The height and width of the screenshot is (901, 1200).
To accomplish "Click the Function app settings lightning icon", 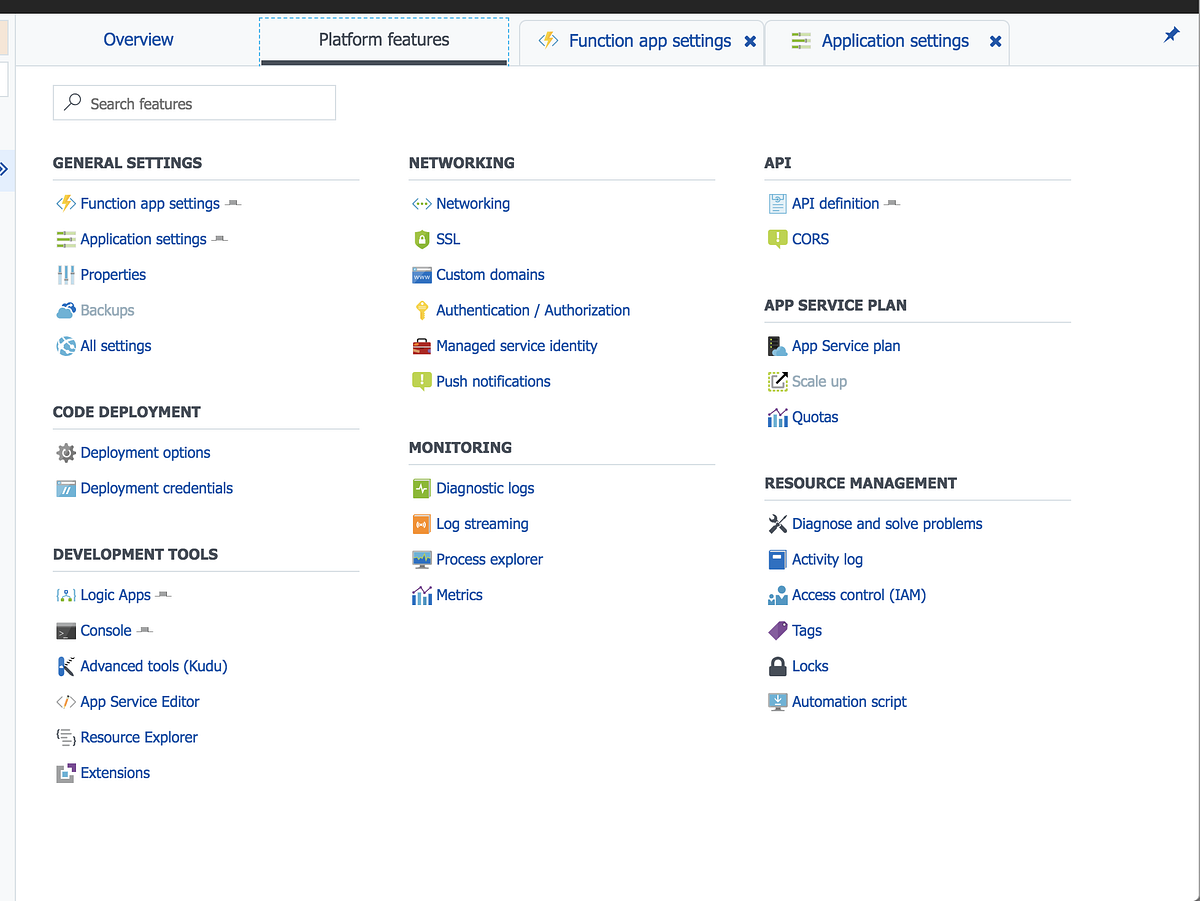I will pos(65,203).
